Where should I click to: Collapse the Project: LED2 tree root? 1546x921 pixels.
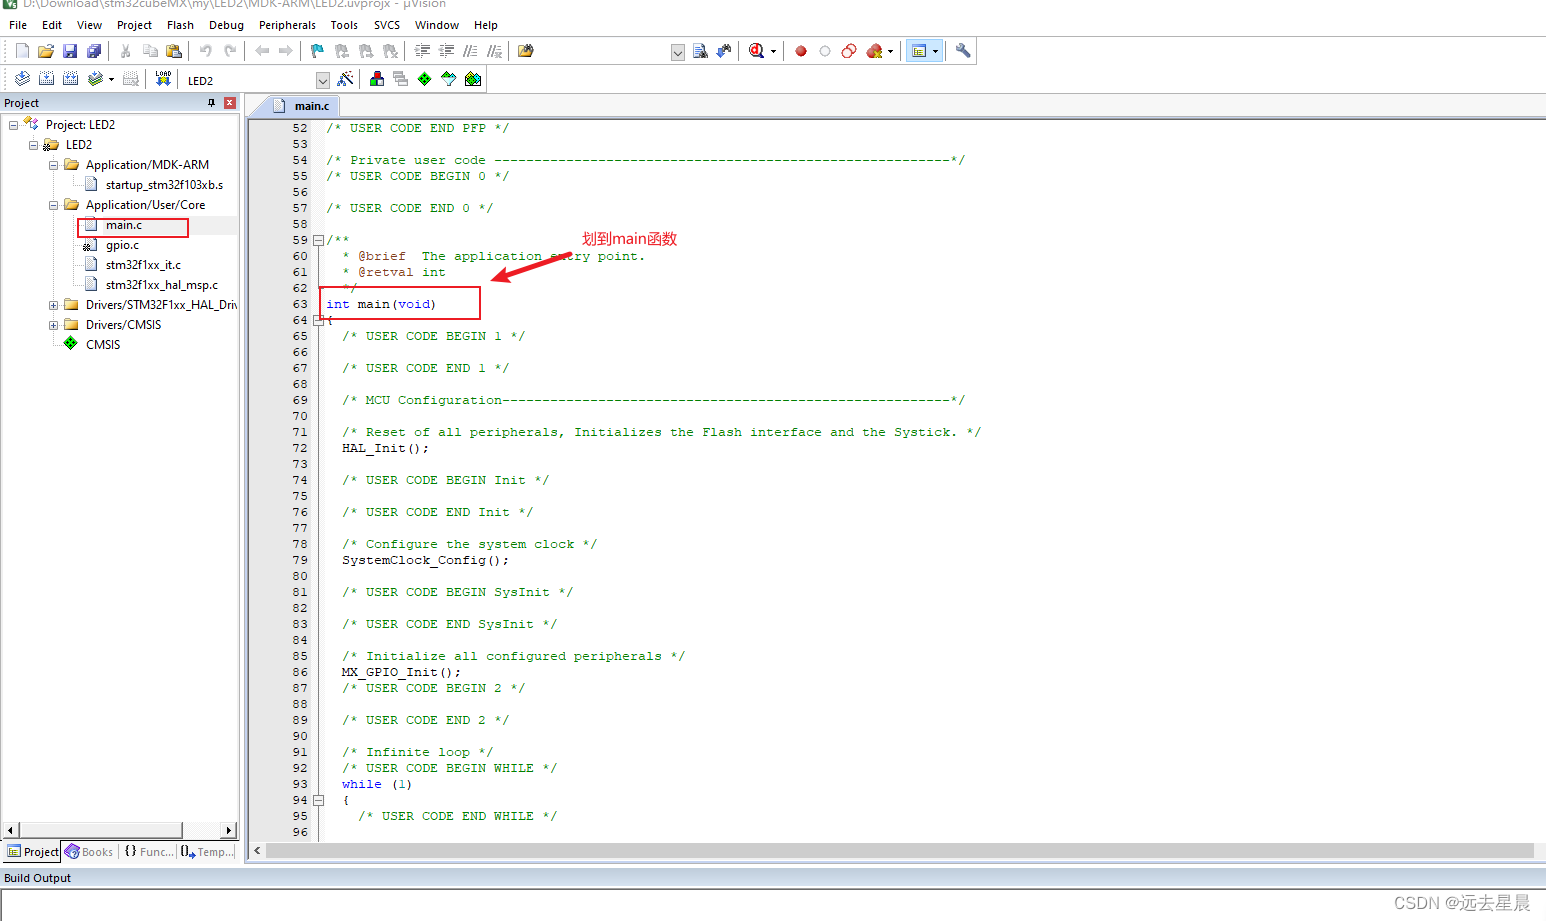[x=13, y=125]
